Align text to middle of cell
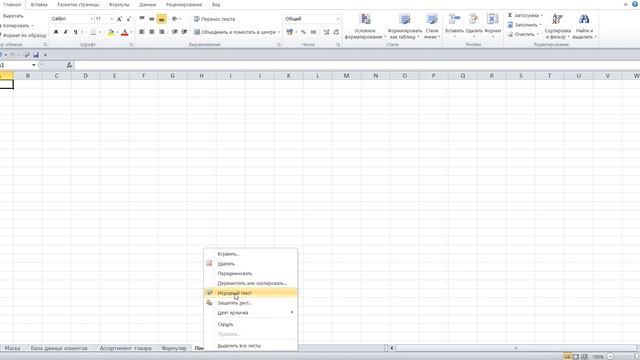The image size is (640, 360). coord(151,19)
